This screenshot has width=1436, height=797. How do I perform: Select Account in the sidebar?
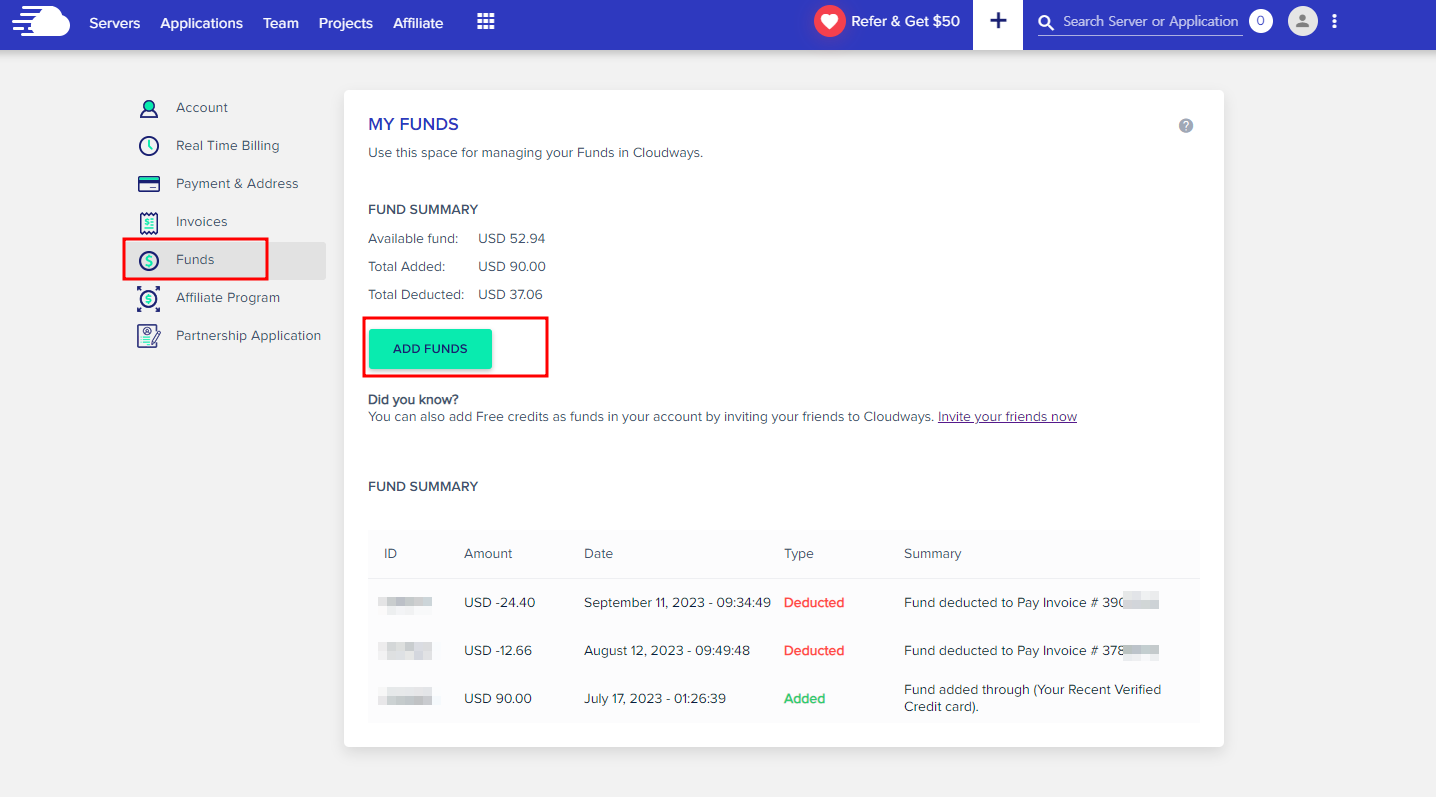tap(202, 108)
